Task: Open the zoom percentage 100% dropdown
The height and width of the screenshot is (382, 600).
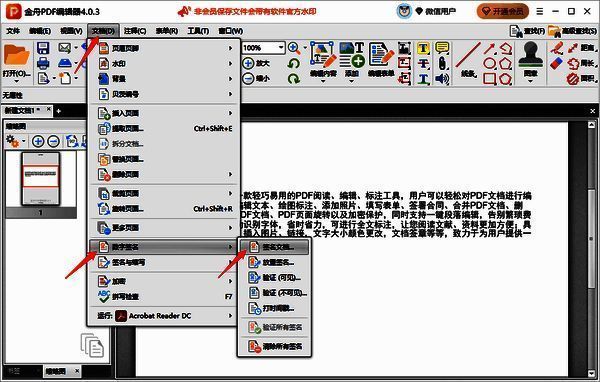Action: (x=281, y=47)
